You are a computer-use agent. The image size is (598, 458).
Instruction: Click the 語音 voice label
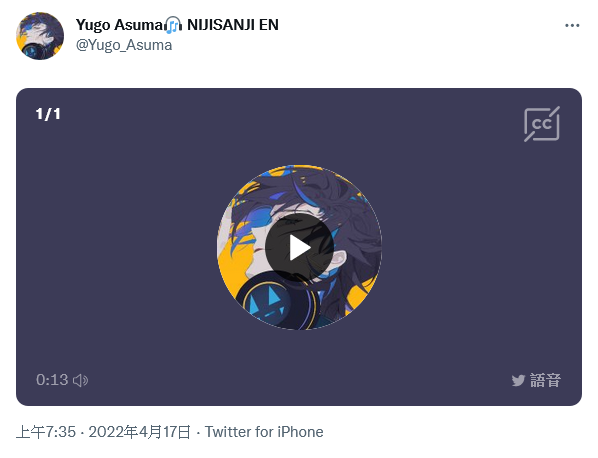[x=545, y=380]
